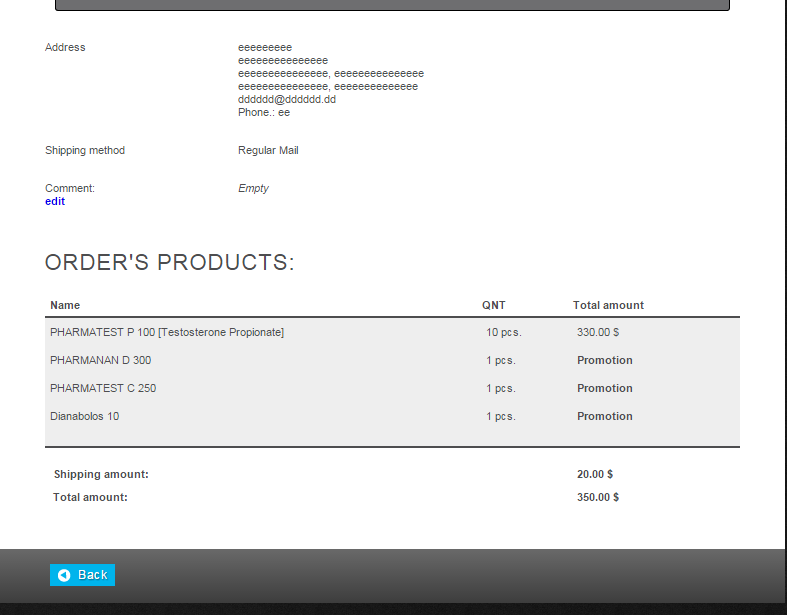Click the Name column header
Viewport: 787px width, 615px height.
coord(65,305)
